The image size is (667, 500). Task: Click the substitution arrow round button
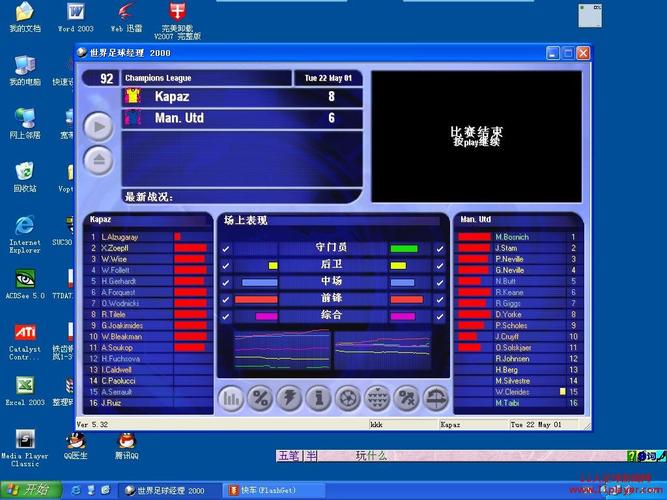(x=436, y=399)
